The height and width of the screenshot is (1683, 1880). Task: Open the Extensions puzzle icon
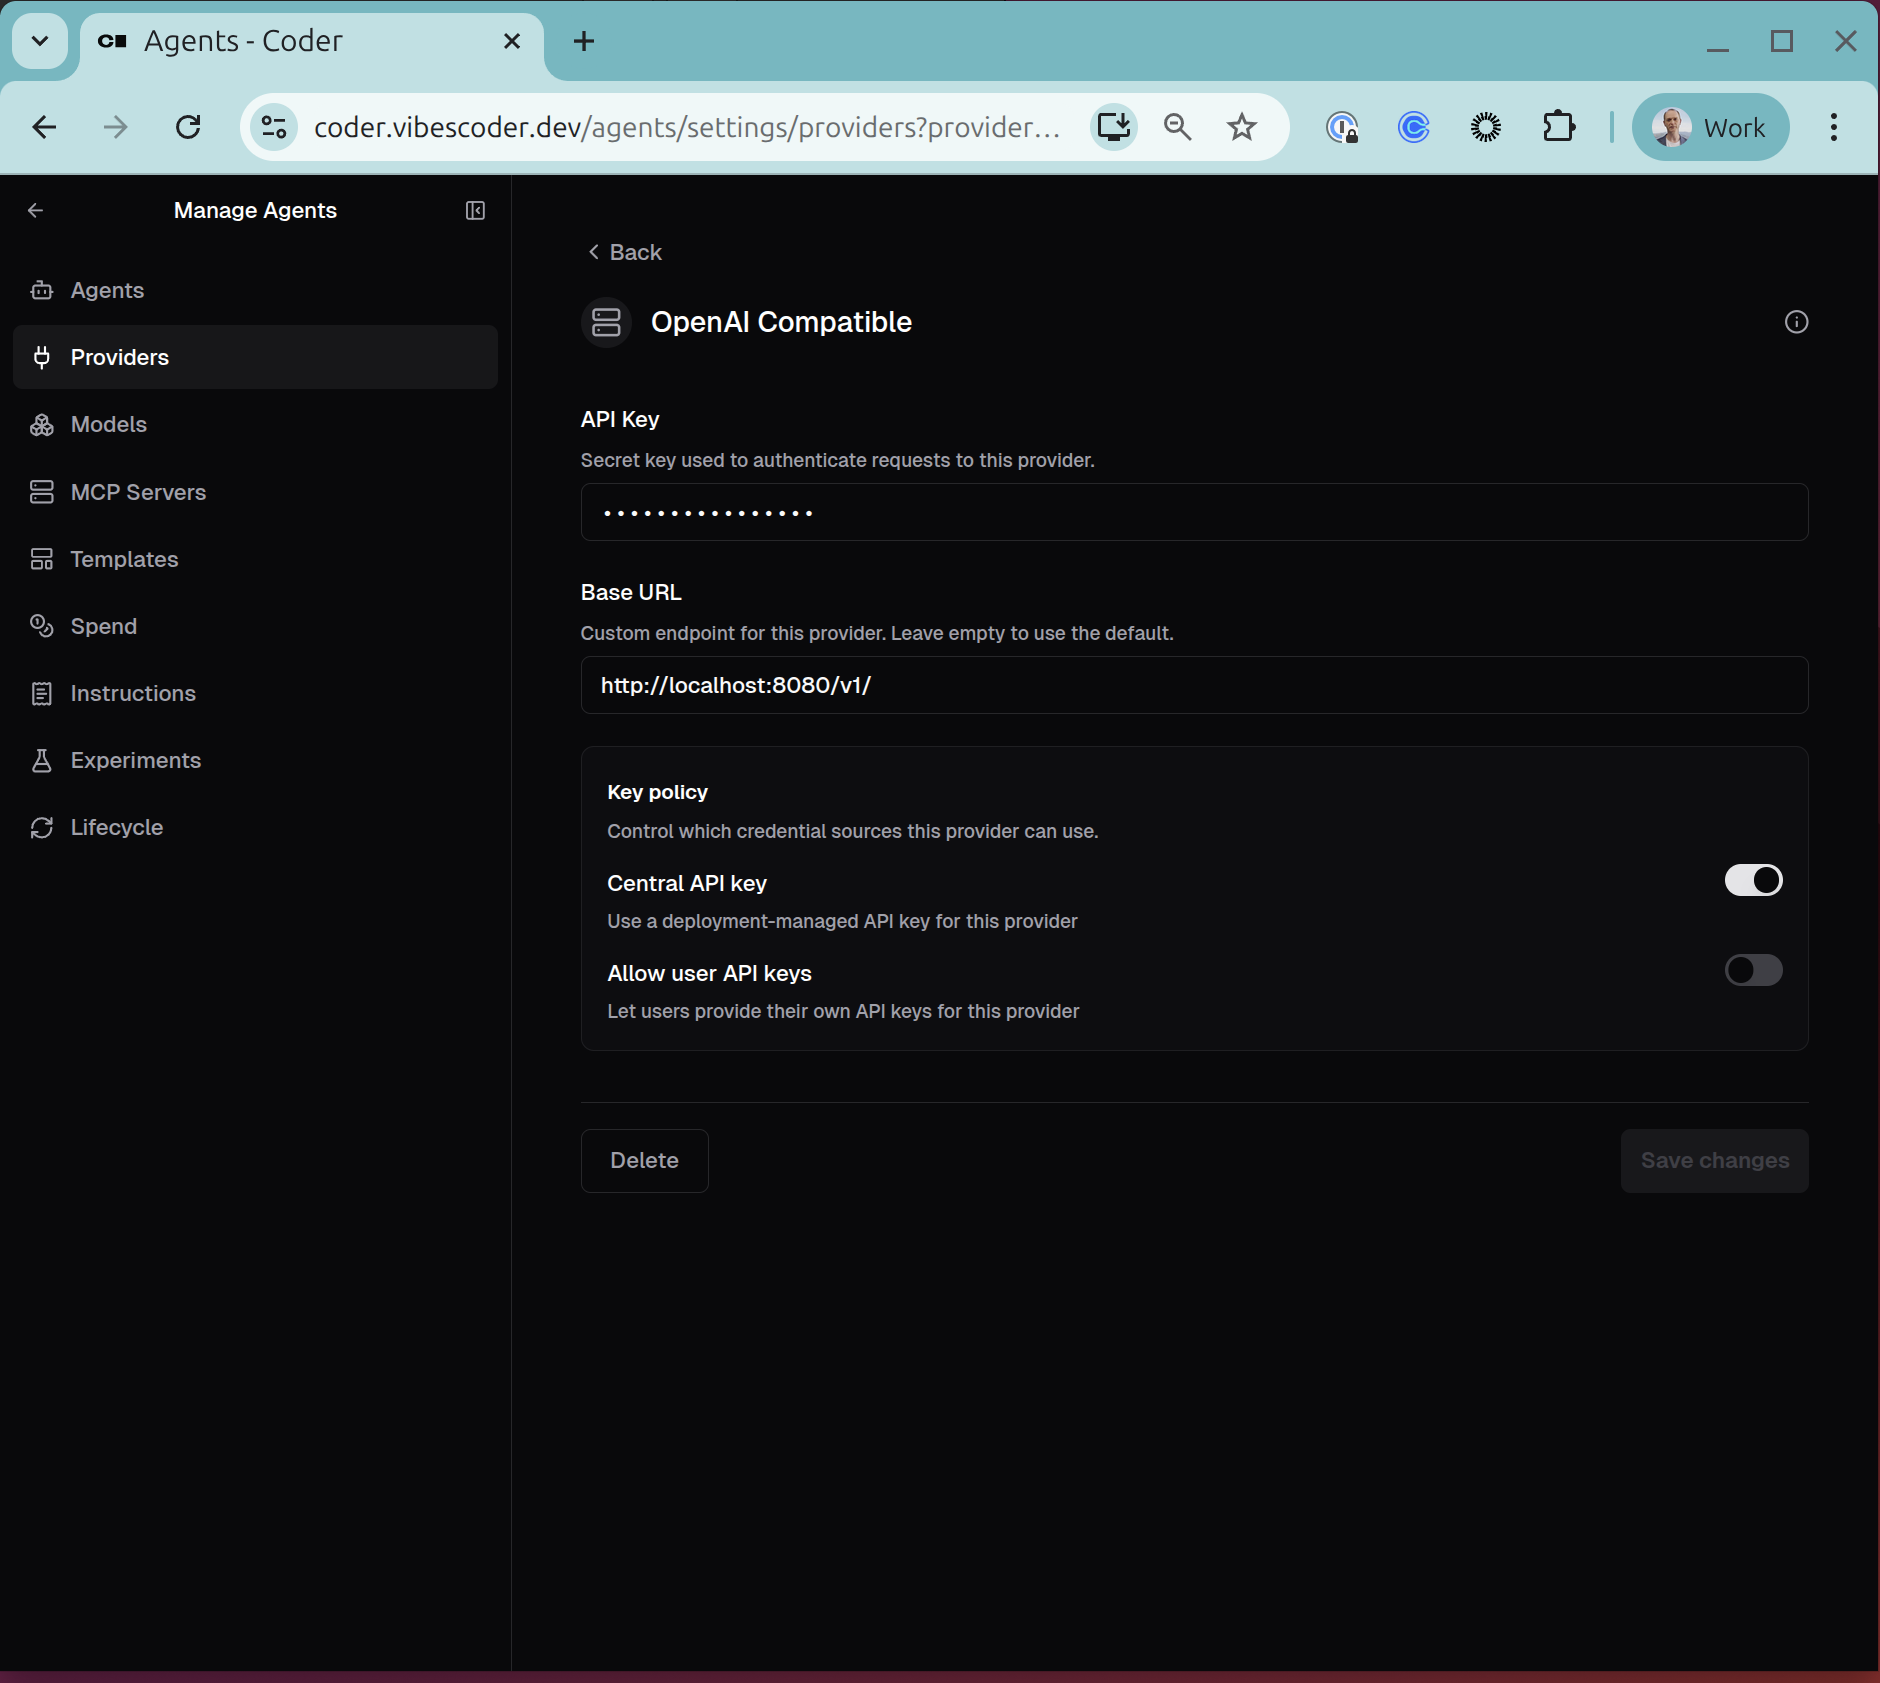pos(1559,127)
